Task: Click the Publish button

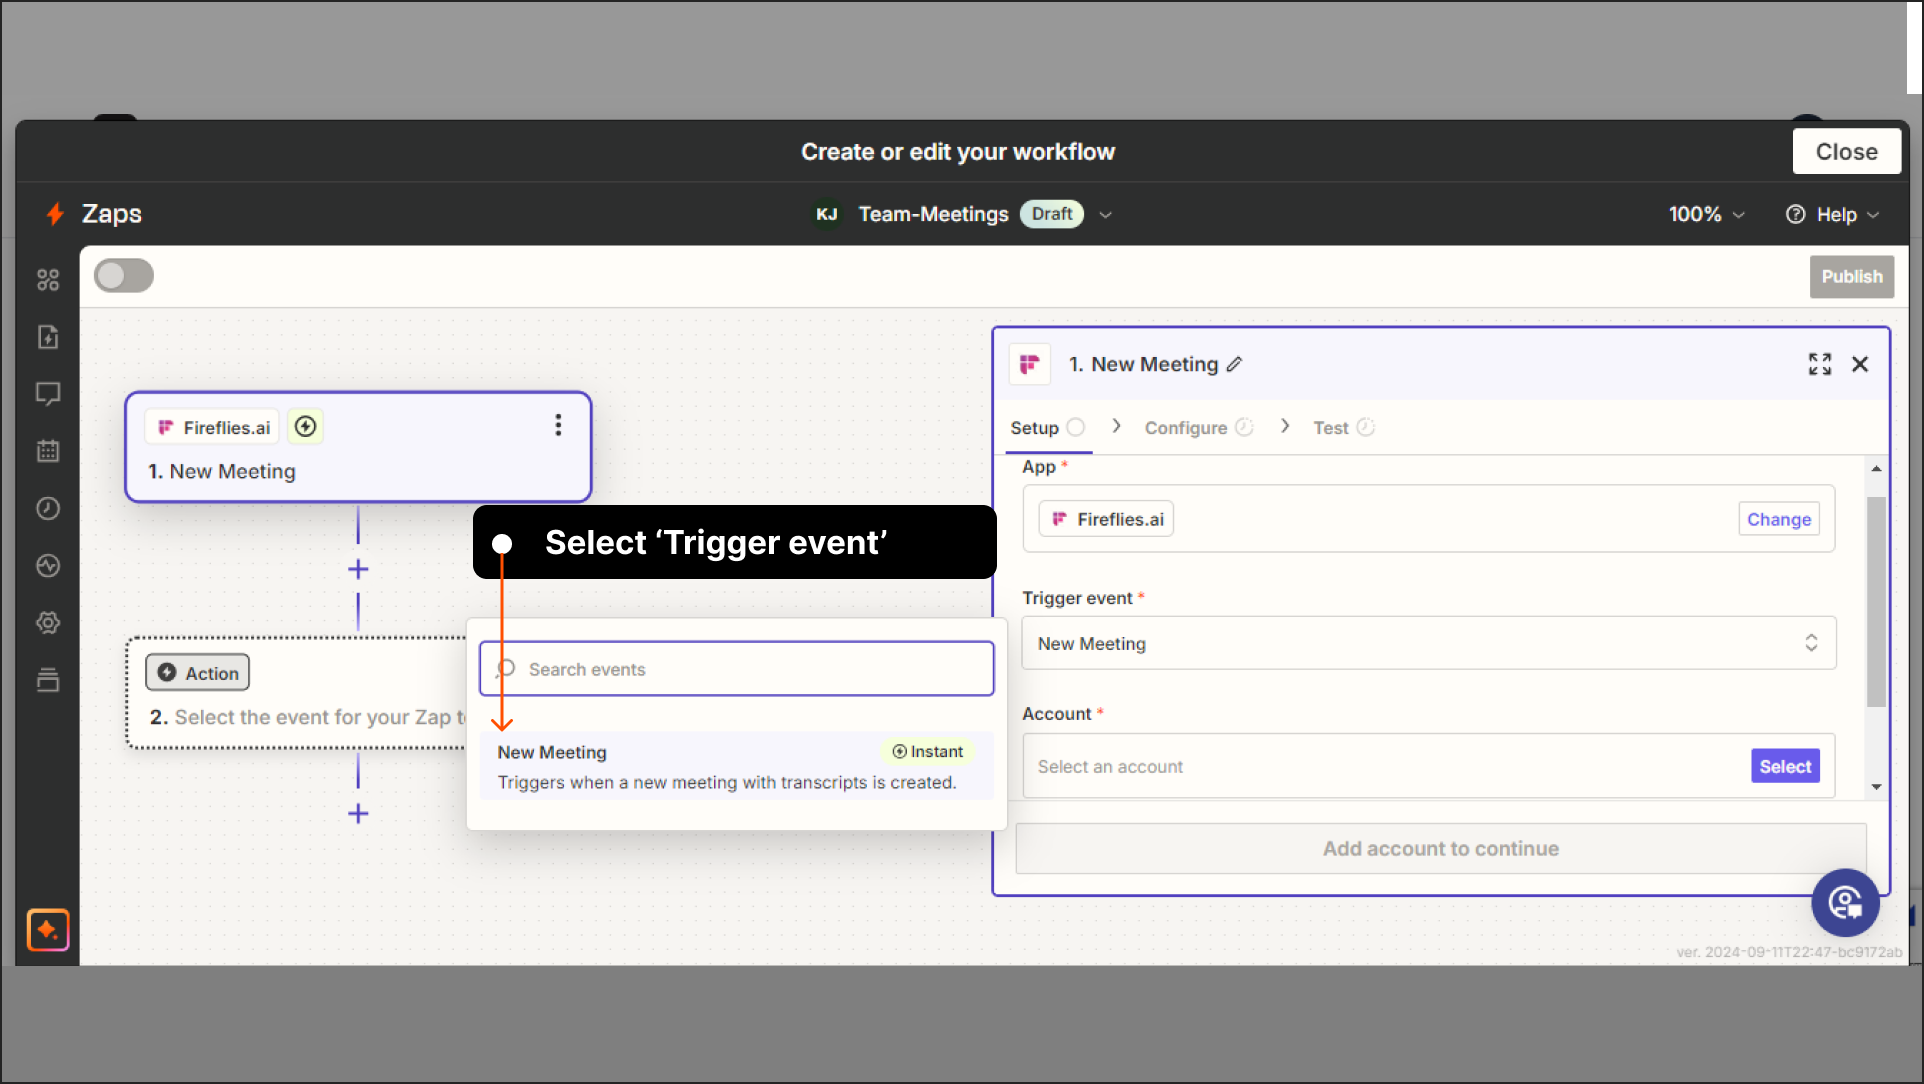Action: coord(1851,277)
